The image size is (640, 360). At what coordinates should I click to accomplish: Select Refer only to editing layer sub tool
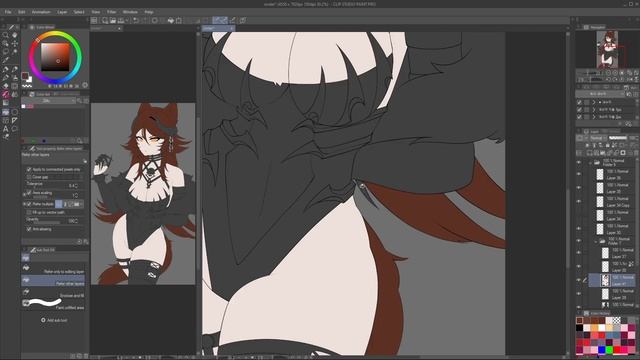(53, 269)
